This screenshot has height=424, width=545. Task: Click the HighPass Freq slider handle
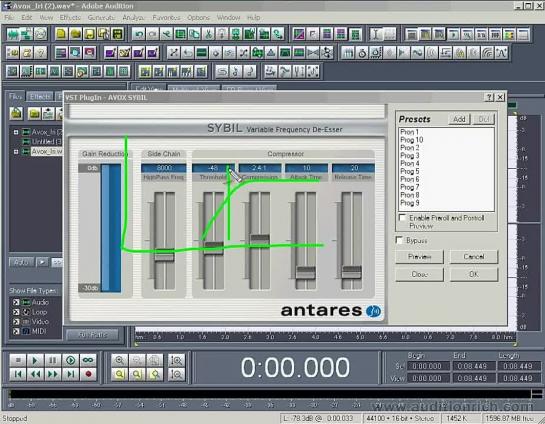(164, 255)
